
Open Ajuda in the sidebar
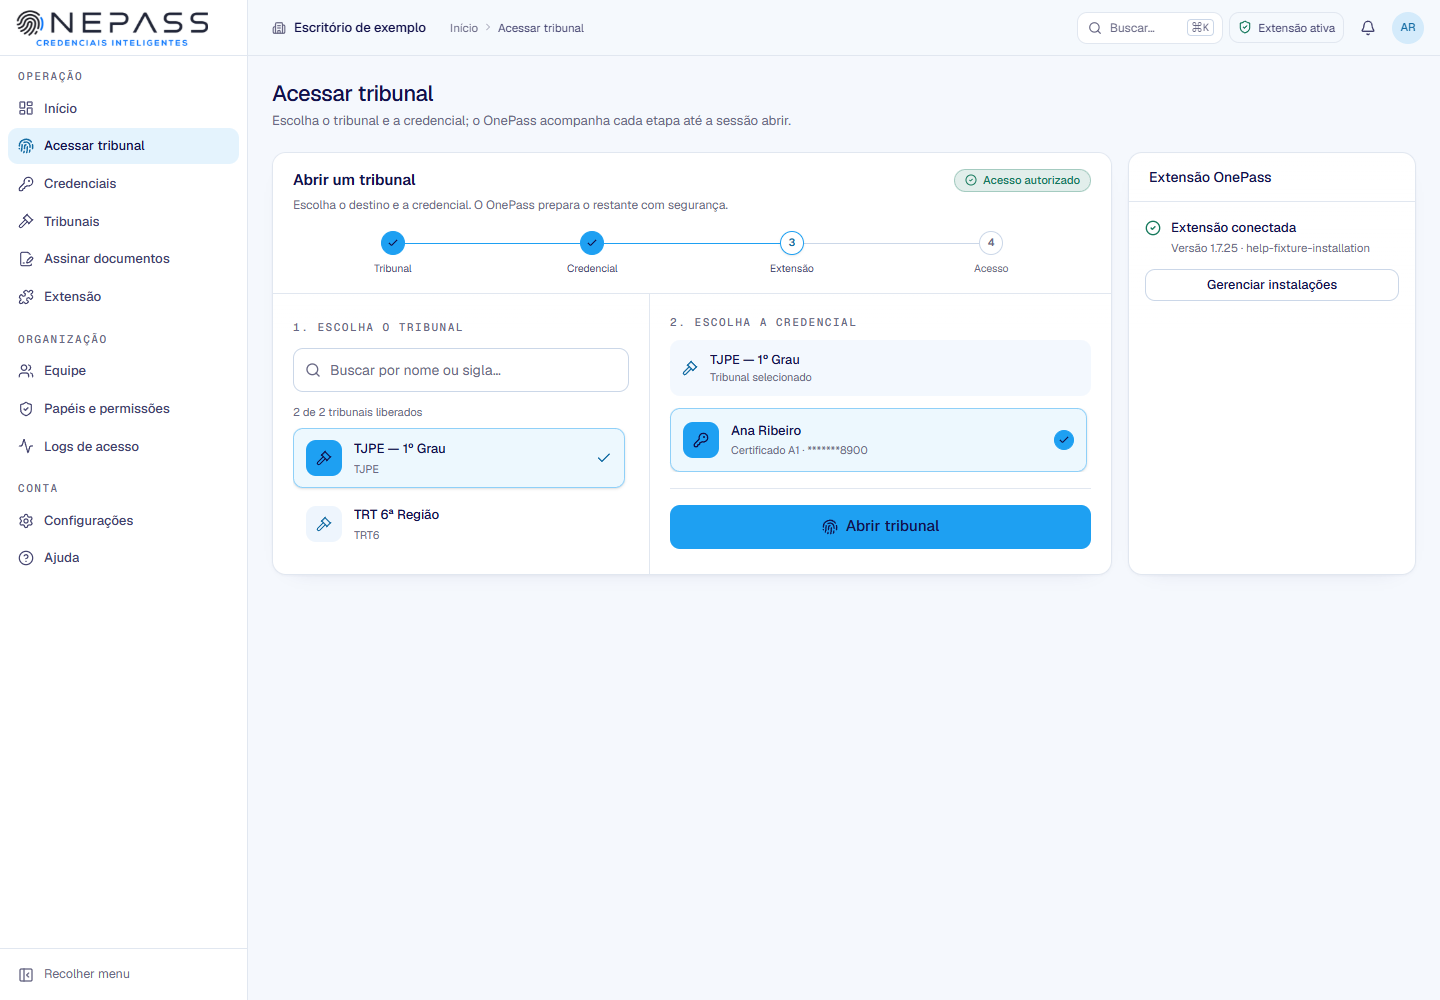(123, 558)
